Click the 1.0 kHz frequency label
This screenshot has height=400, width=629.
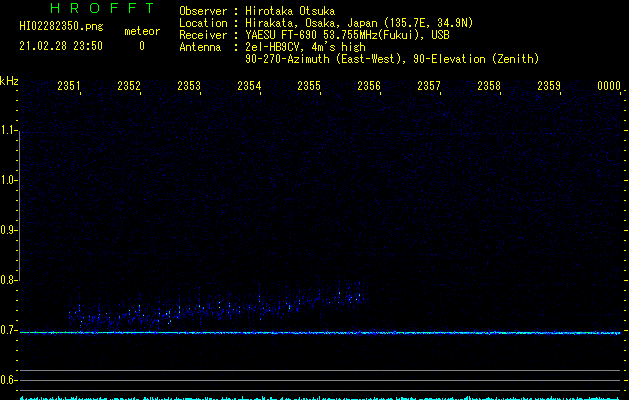(8, 180)
